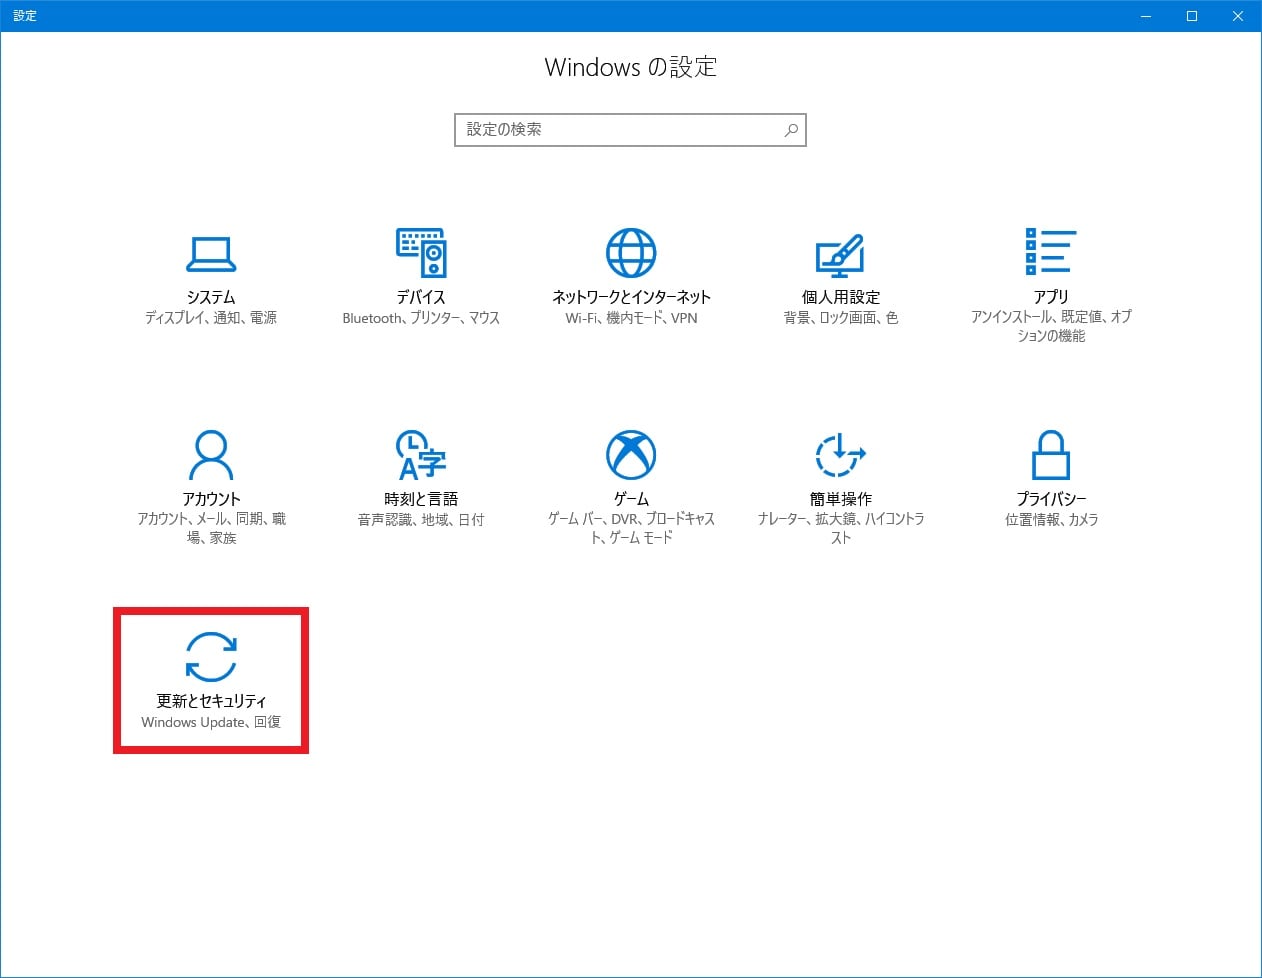
Task: Open the ネットワークとインターネット globe icon
Action: pyautogui.click(x=631, y=253)
